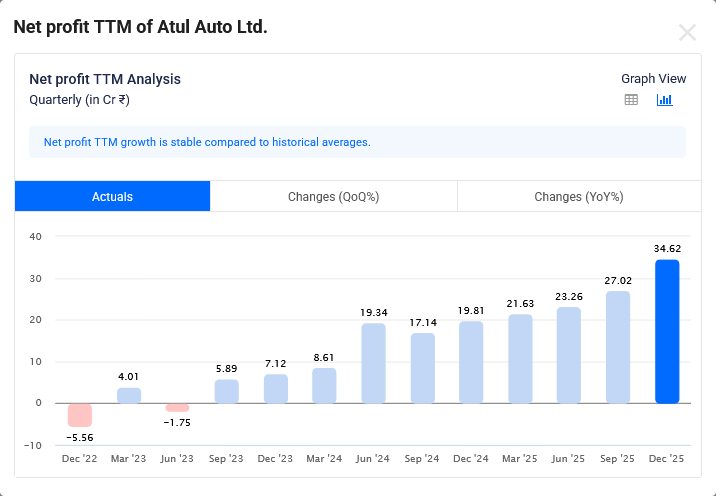Pick the Dec '24 bar showing 19.81
The width and height of the screenshot is (716, 496).
point(471,362)
